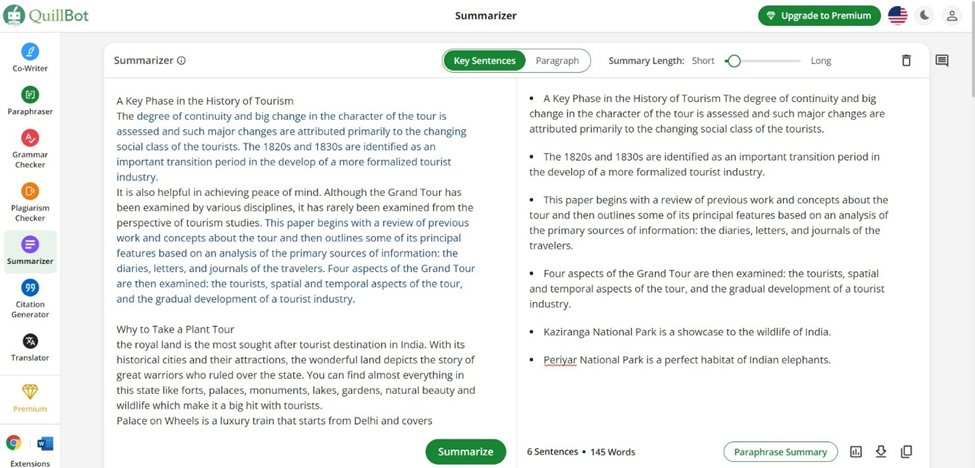
Task: Switch to Paragraph mode
Action: click(x=557, y=61)
